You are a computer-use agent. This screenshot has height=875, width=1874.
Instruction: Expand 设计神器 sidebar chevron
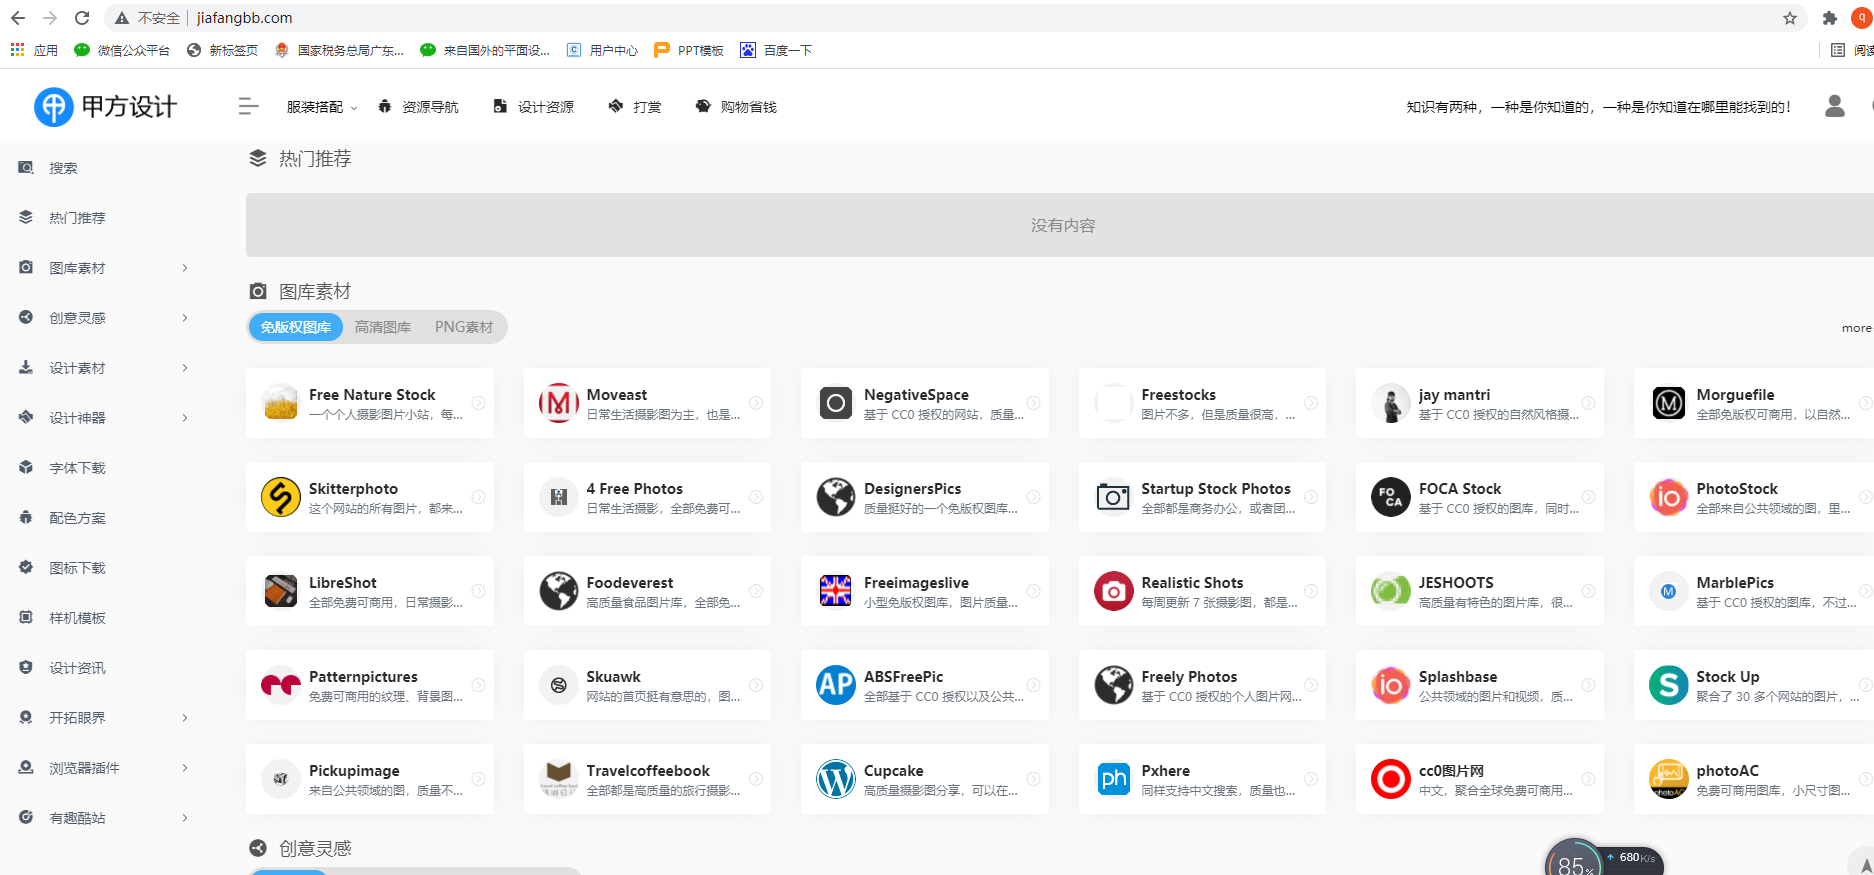point(185,418)
